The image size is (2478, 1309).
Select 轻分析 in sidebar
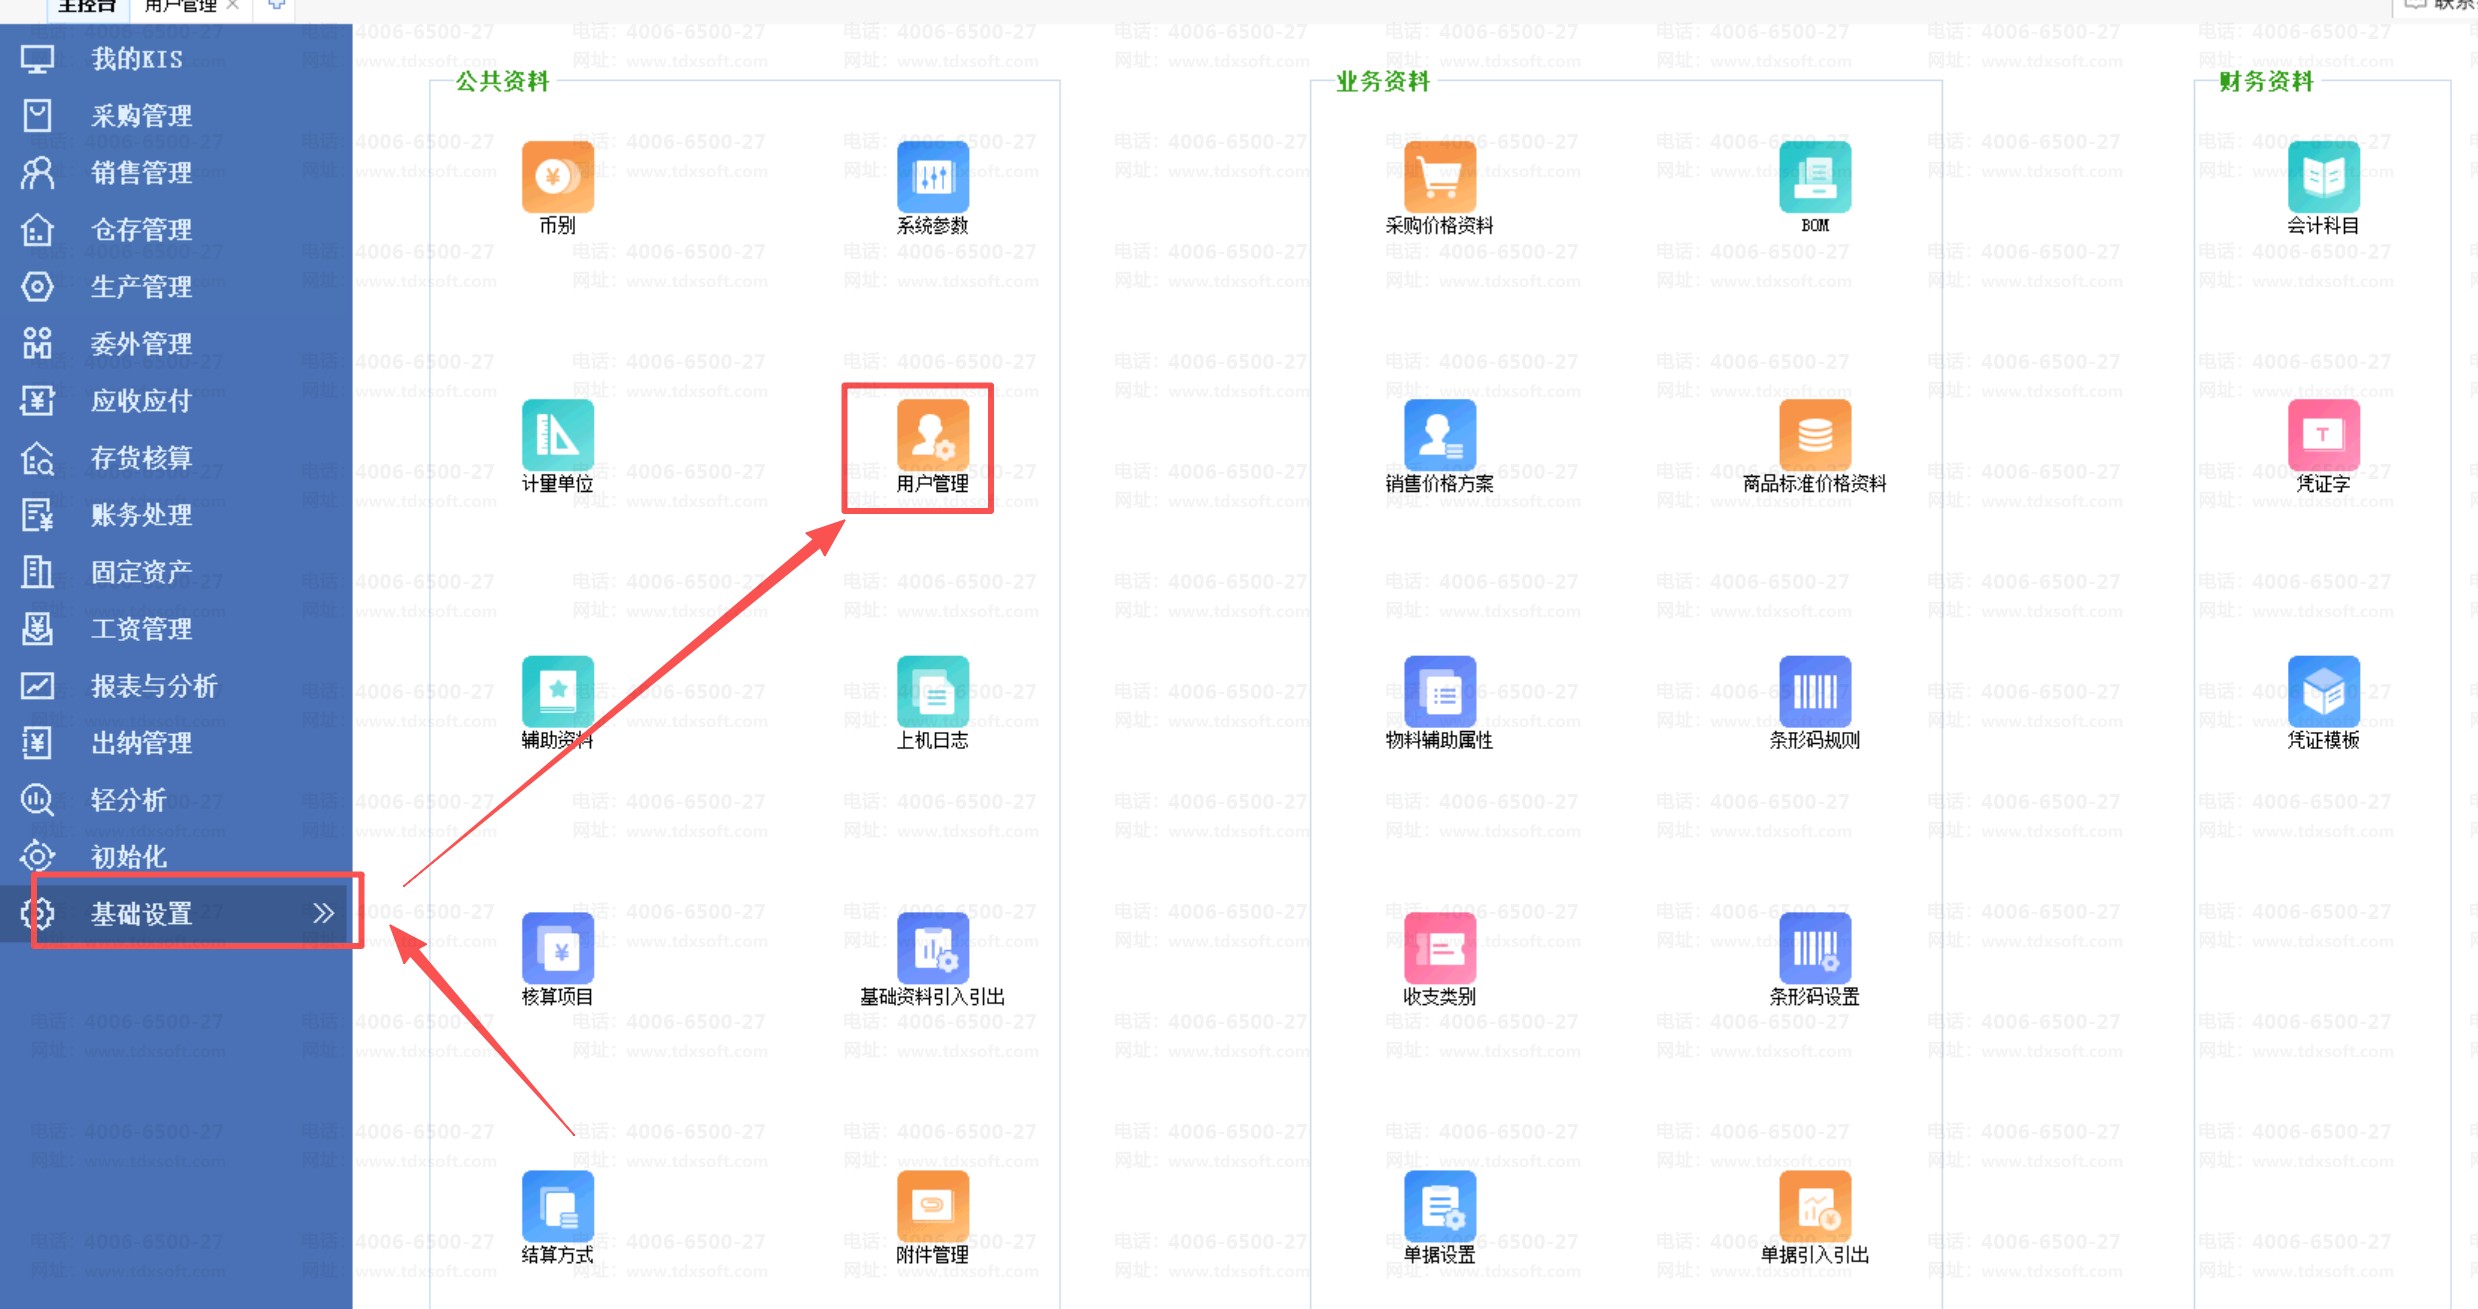pos(176,800)
